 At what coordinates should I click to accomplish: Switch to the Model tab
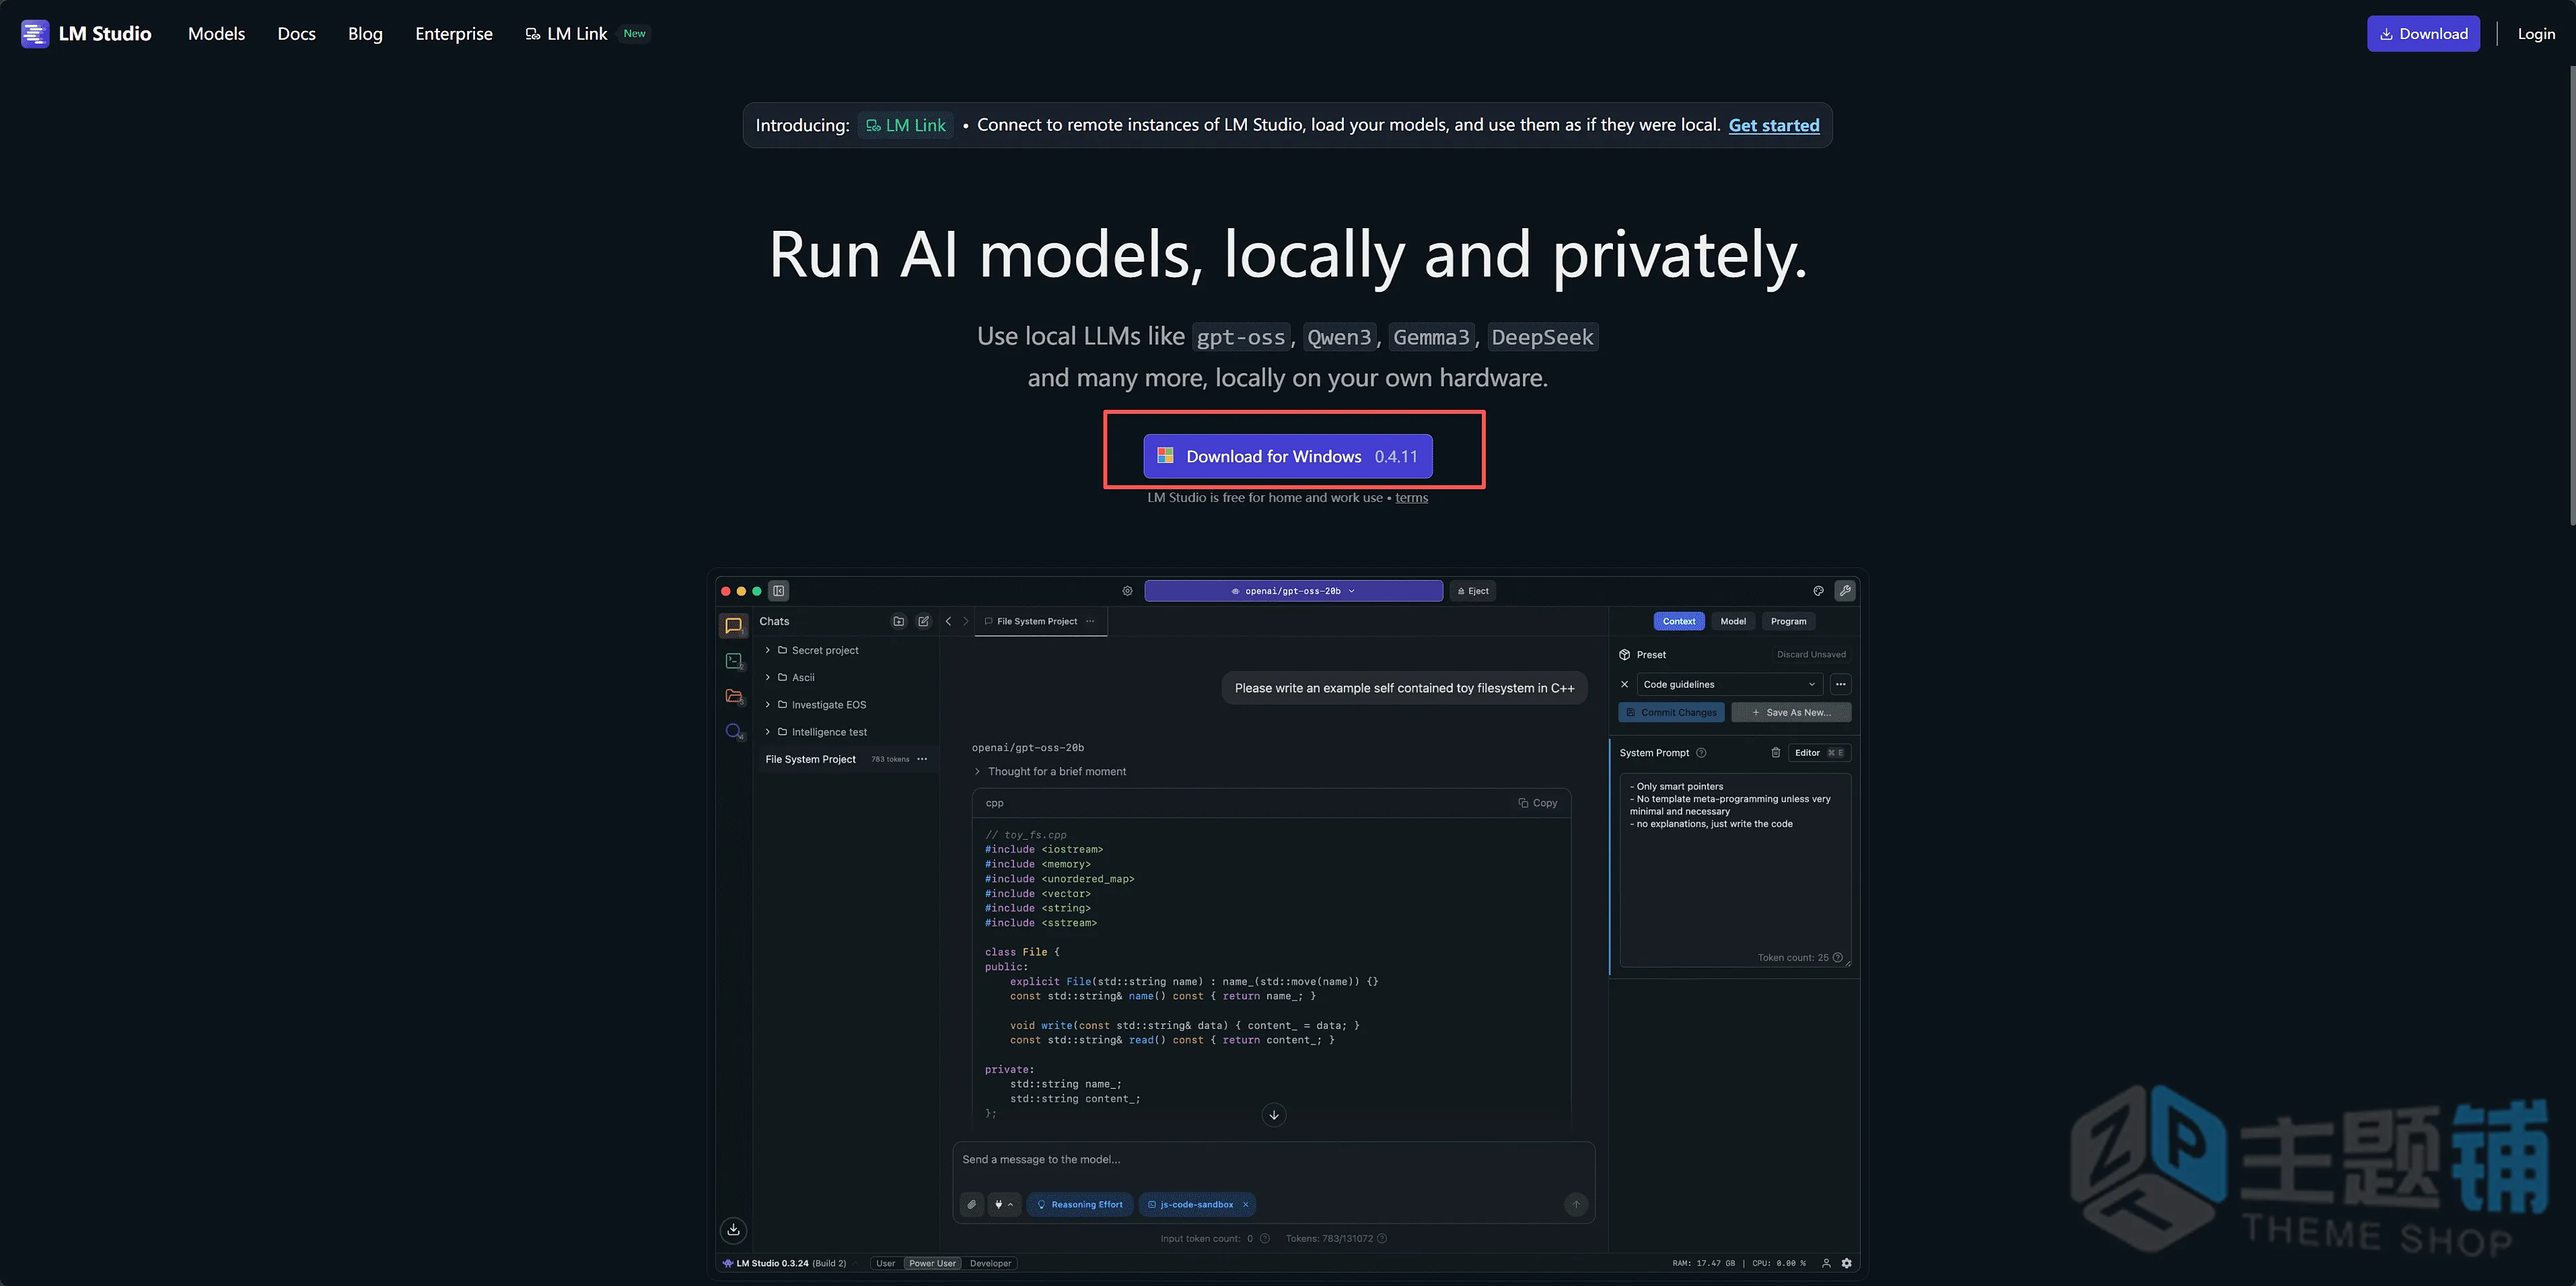(1733, 621)
